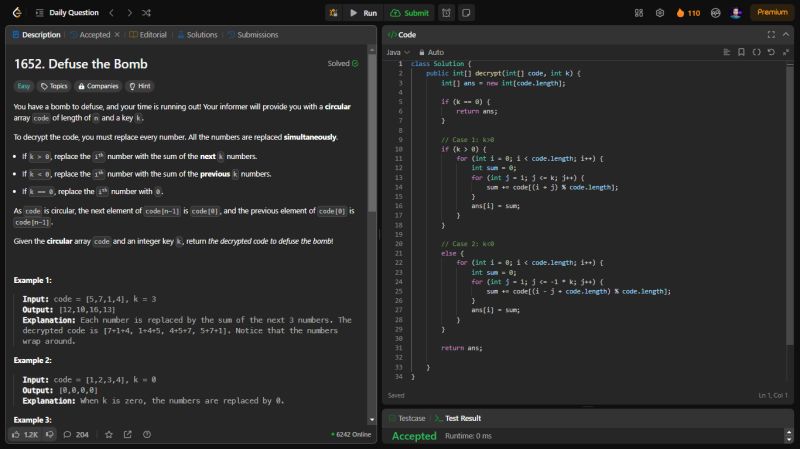Click the code editor scrollbar
This screenshot has width=800, height=449.
(790, 204)
